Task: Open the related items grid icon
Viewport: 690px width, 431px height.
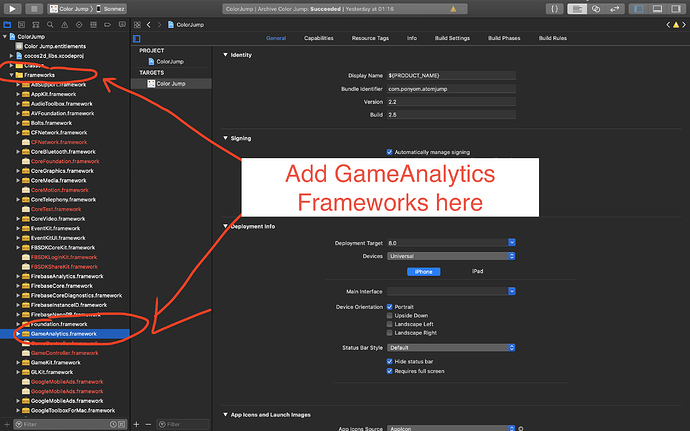Action: tap(137, 25)
